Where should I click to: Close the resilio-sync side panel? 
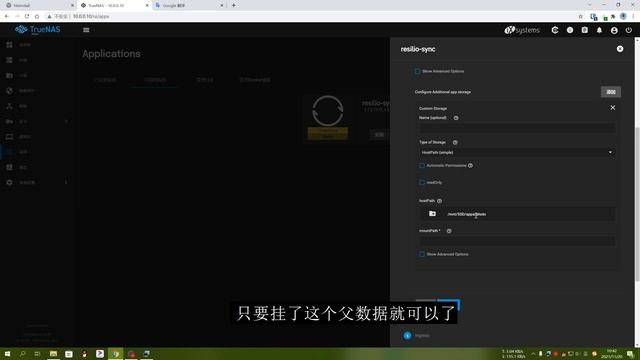point(620,49)
